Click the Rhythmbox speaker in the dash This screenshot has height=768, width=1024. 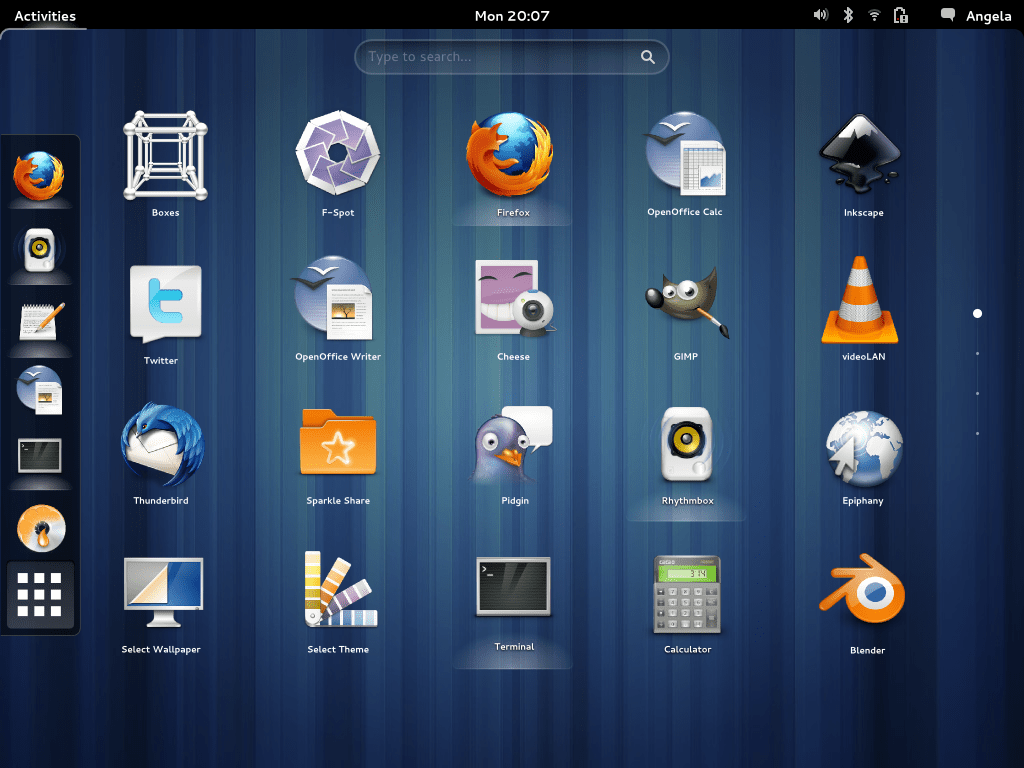tap(39, 249)
